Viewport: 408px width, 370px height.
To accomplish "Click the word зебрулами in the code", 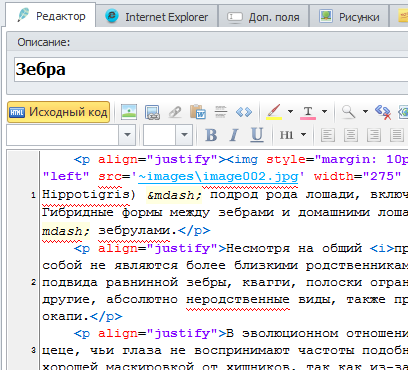I will 134,231.
